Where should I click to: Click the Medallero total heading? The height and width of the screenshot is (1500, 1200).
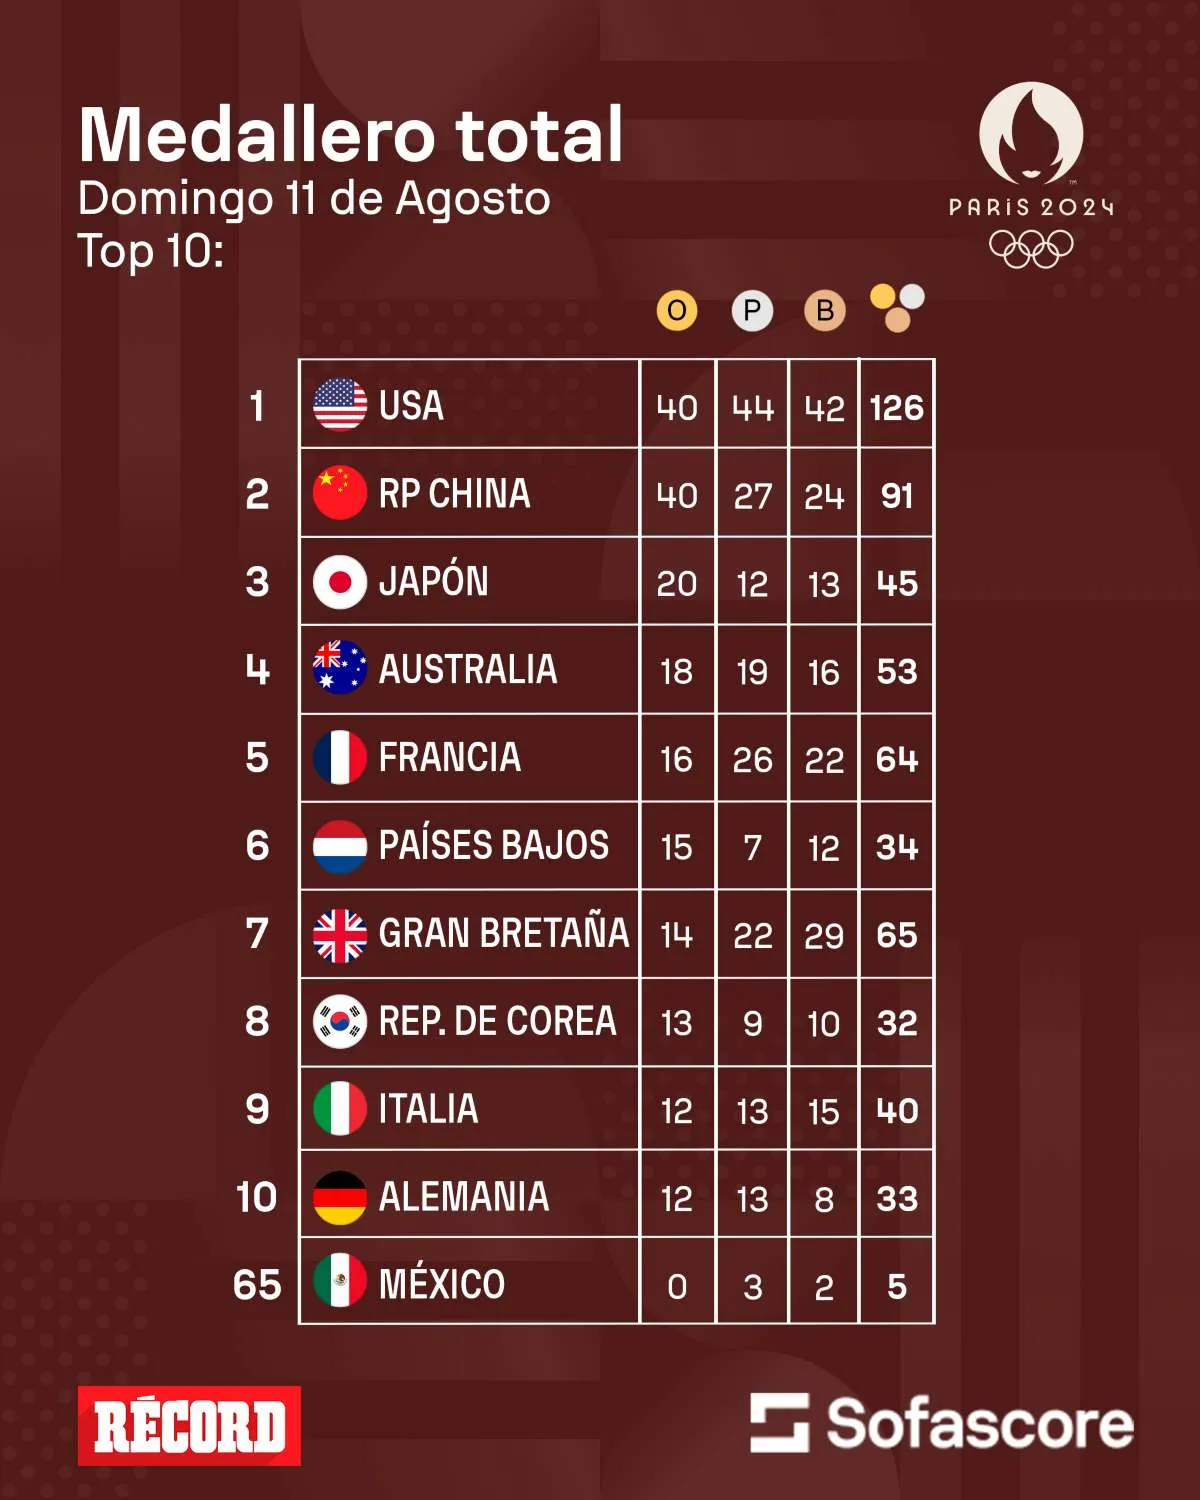coord(351,135)
